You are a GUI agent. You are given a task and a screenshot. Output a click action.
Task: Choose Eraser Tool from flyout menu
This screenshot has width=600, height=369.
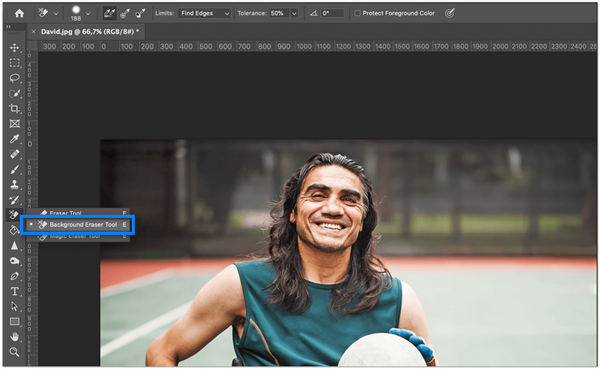(x=77, y=213)
